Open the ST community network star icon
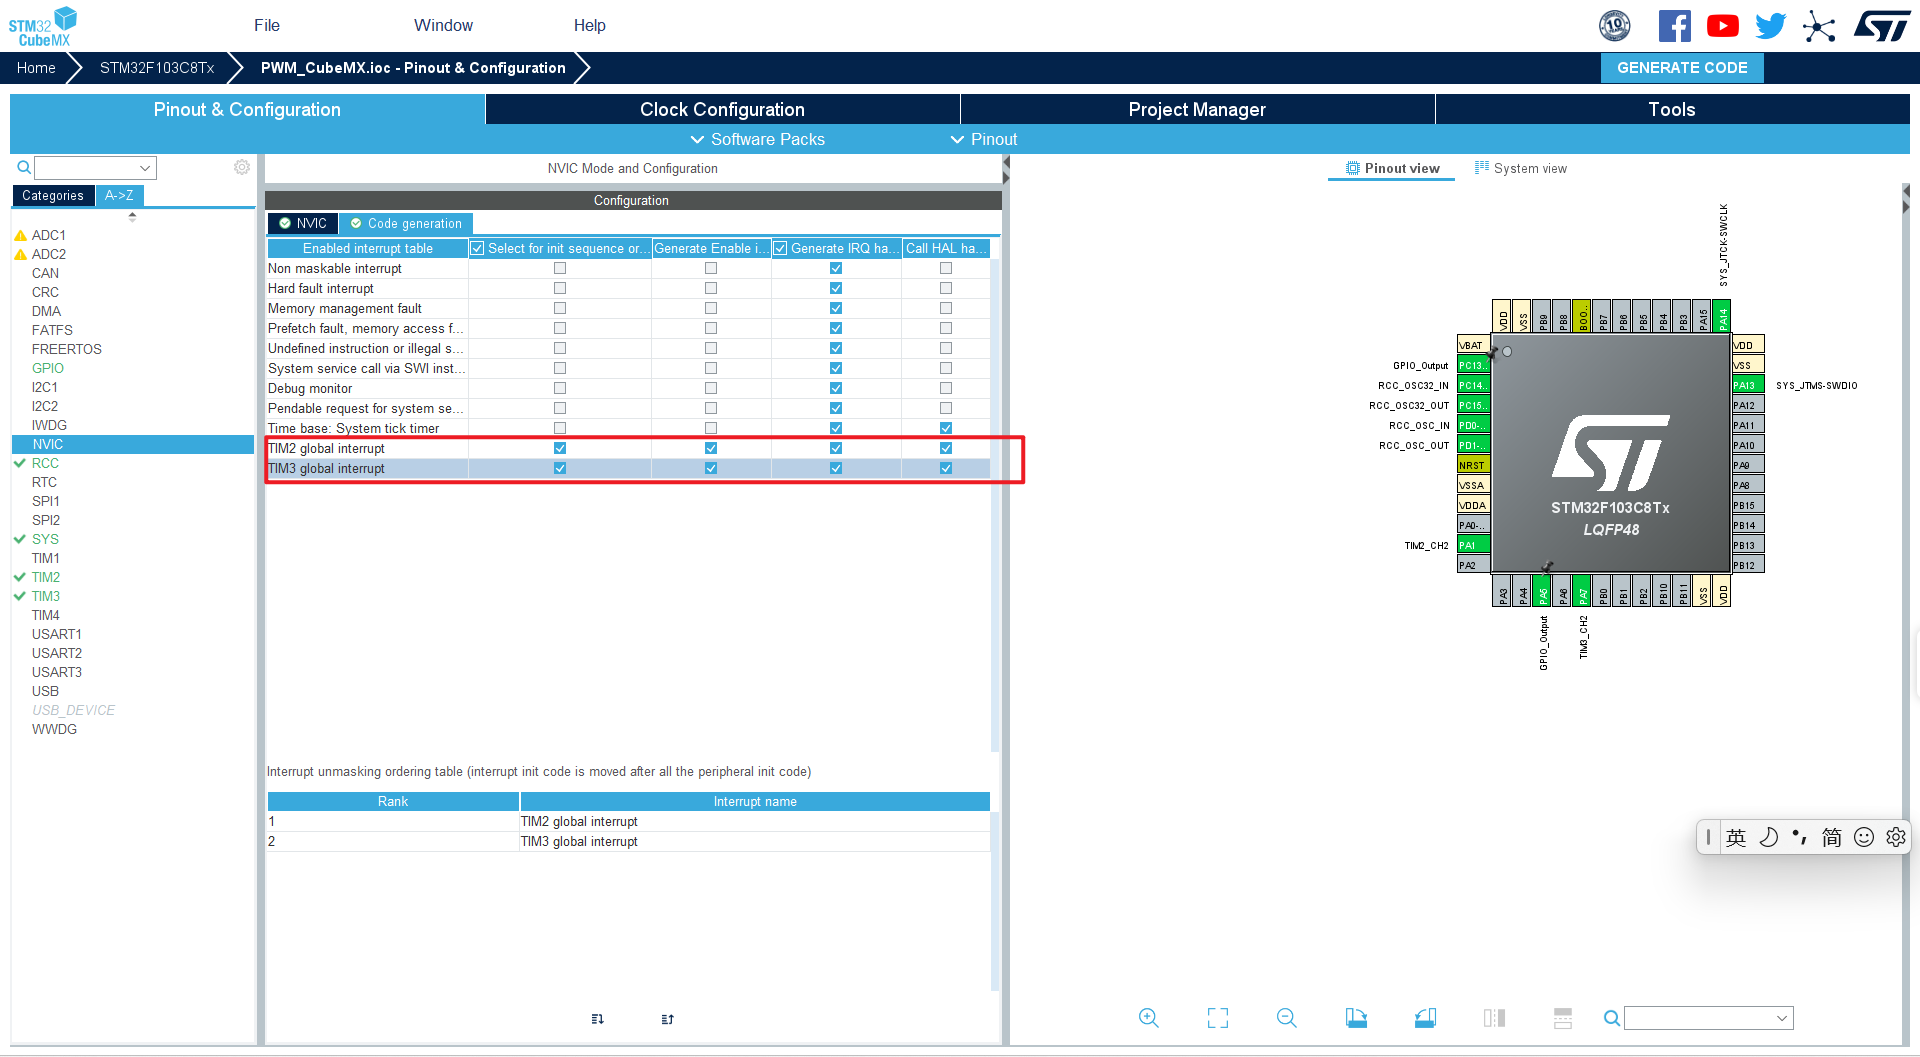The height and width of the screenshot is (1057, 1920). [1819, 26]
